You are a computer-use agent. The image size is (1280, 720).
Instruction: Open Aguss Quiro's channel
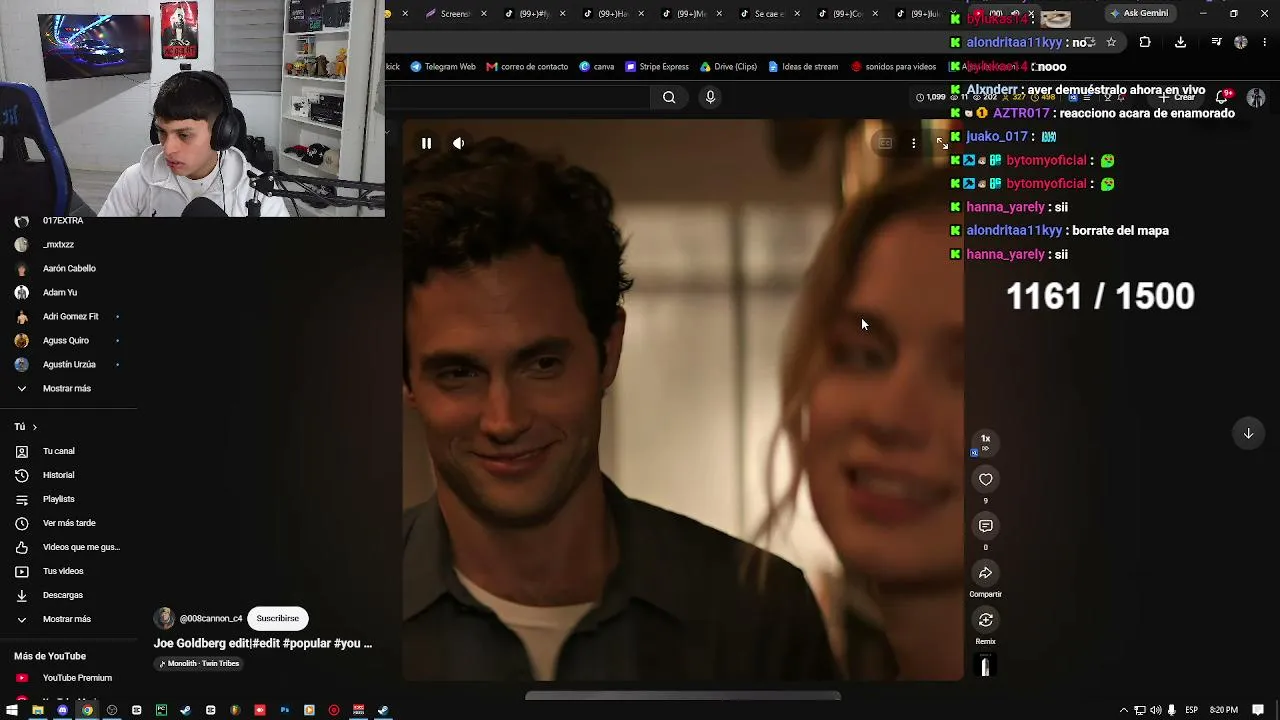coord(67,340)
